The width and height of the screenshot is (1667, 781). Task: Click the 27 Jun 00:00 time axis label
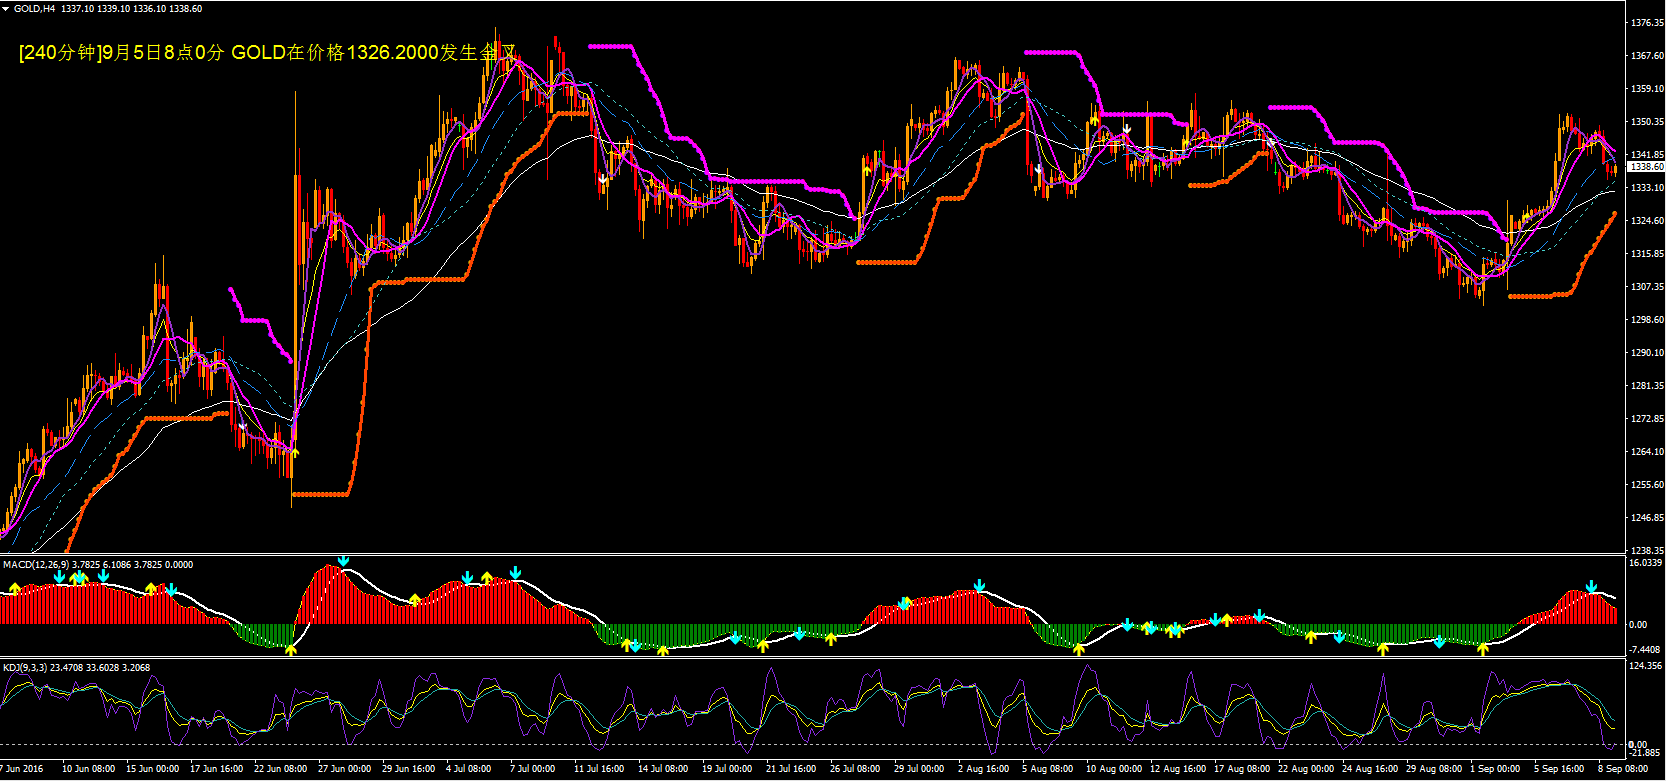click(344, 769)
